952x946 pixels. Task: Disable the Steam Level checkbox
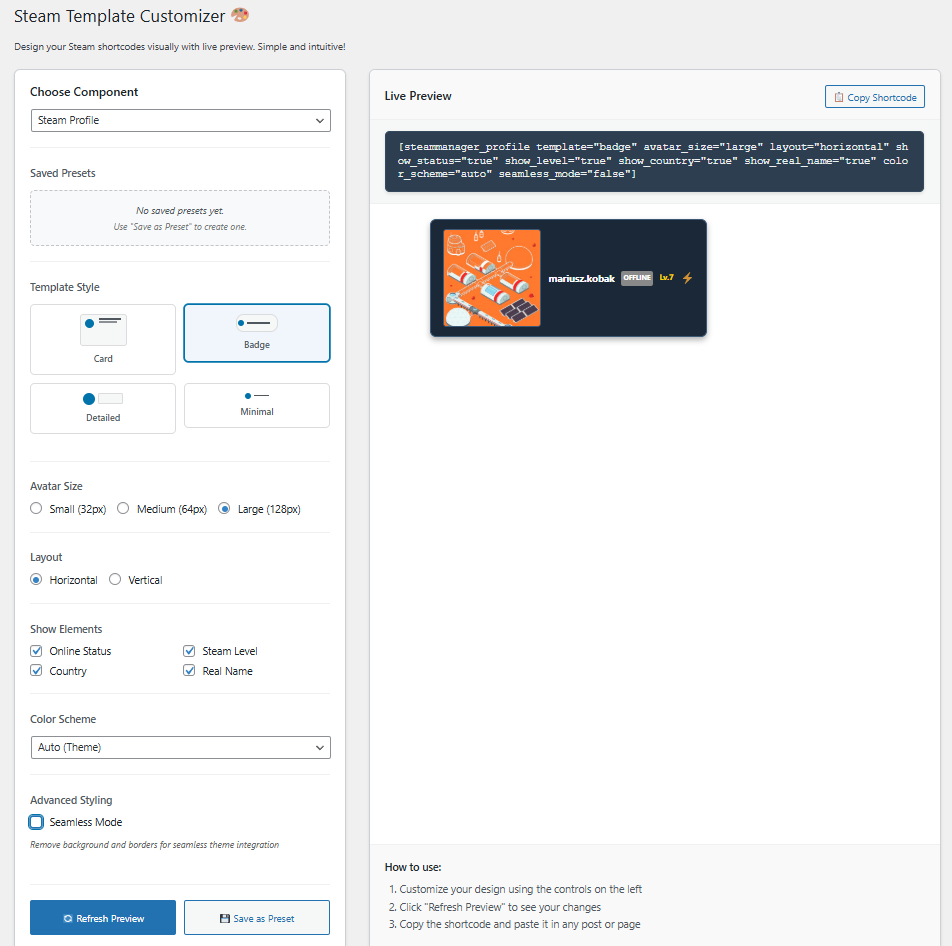[x=190, y=651]
